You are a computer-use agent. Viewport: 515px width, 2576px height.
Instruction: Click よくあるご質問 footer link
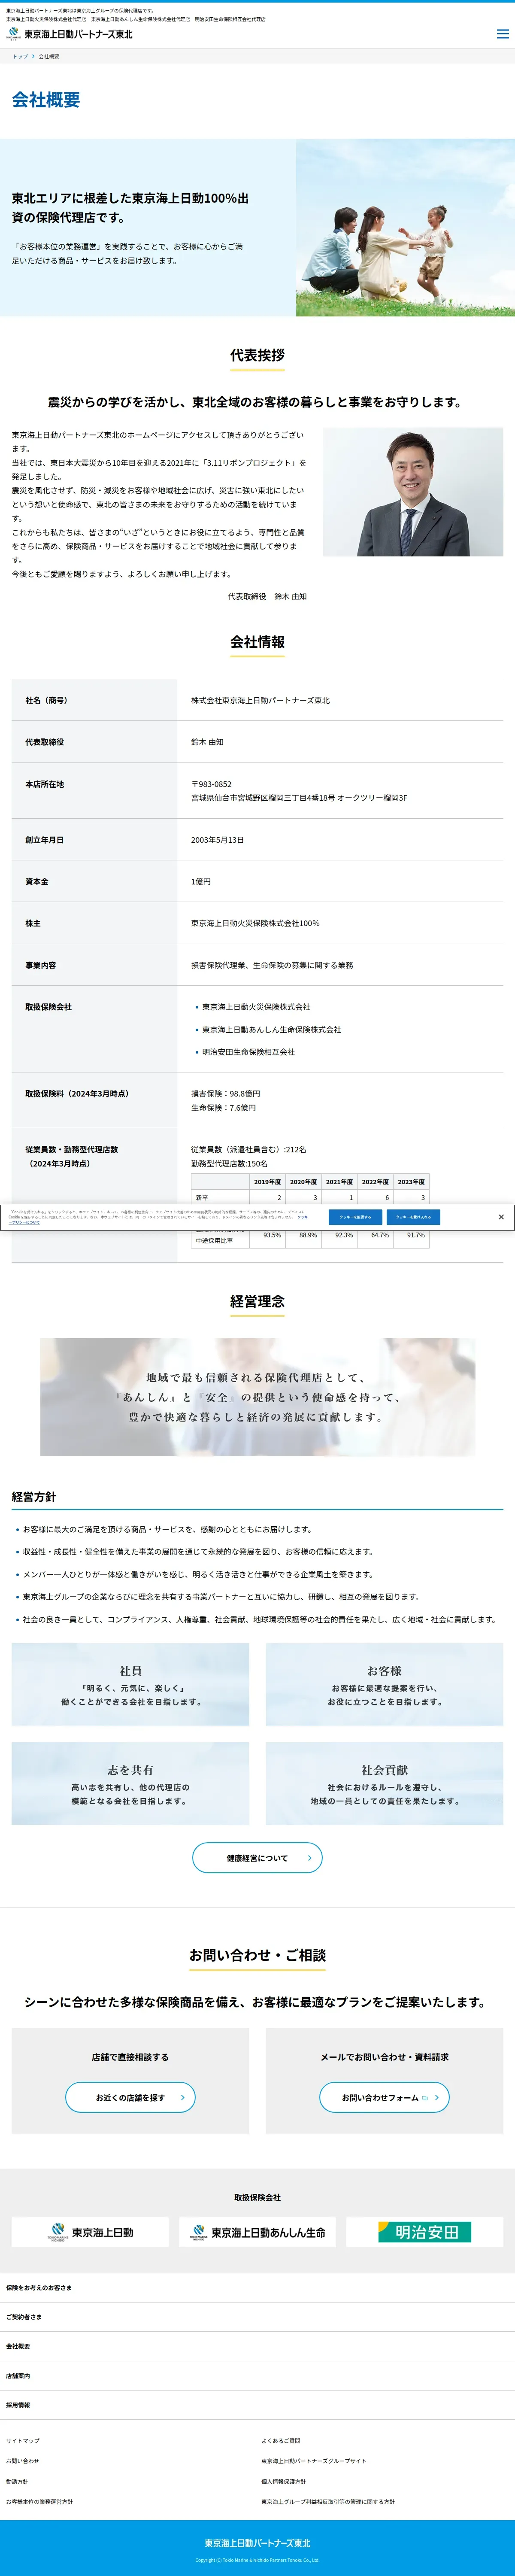(x=281, y=2441)
